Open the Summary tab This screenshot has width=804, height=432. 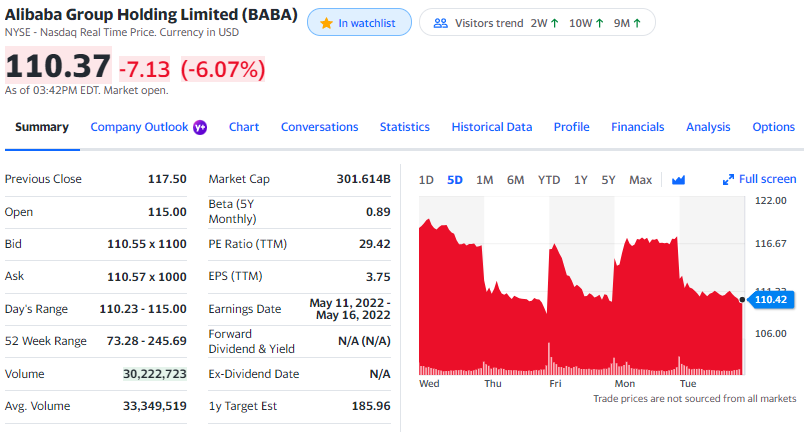[42, 127]
